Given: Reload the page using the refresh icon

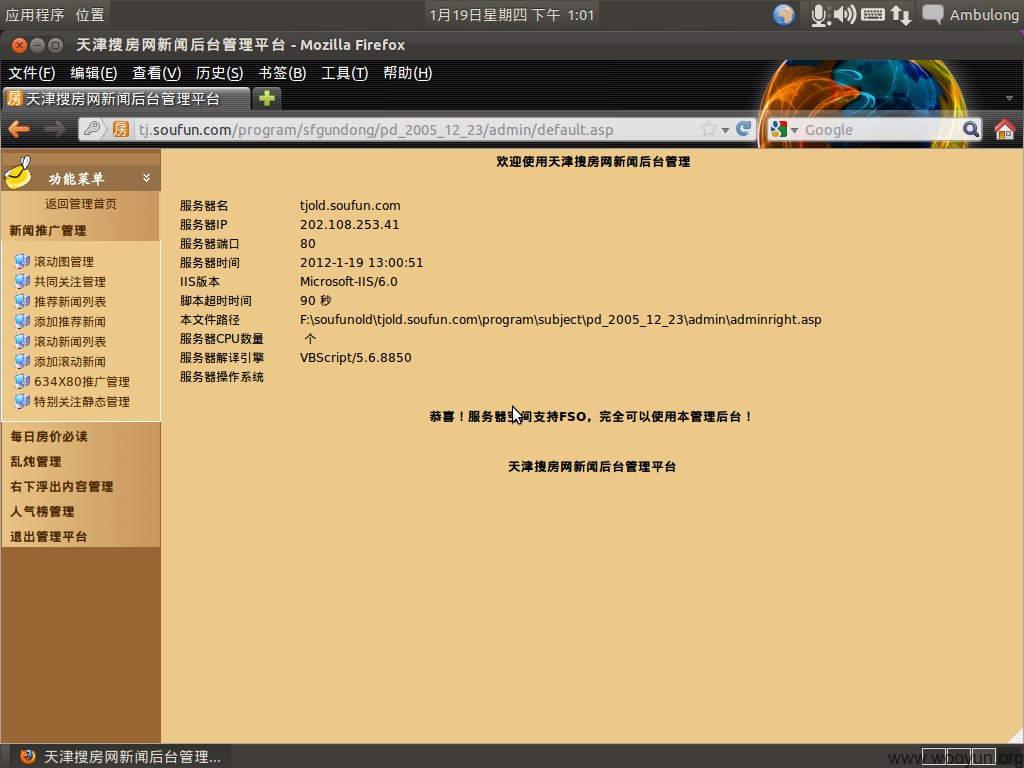Looking at the screenshot, I should pos(743,129).
